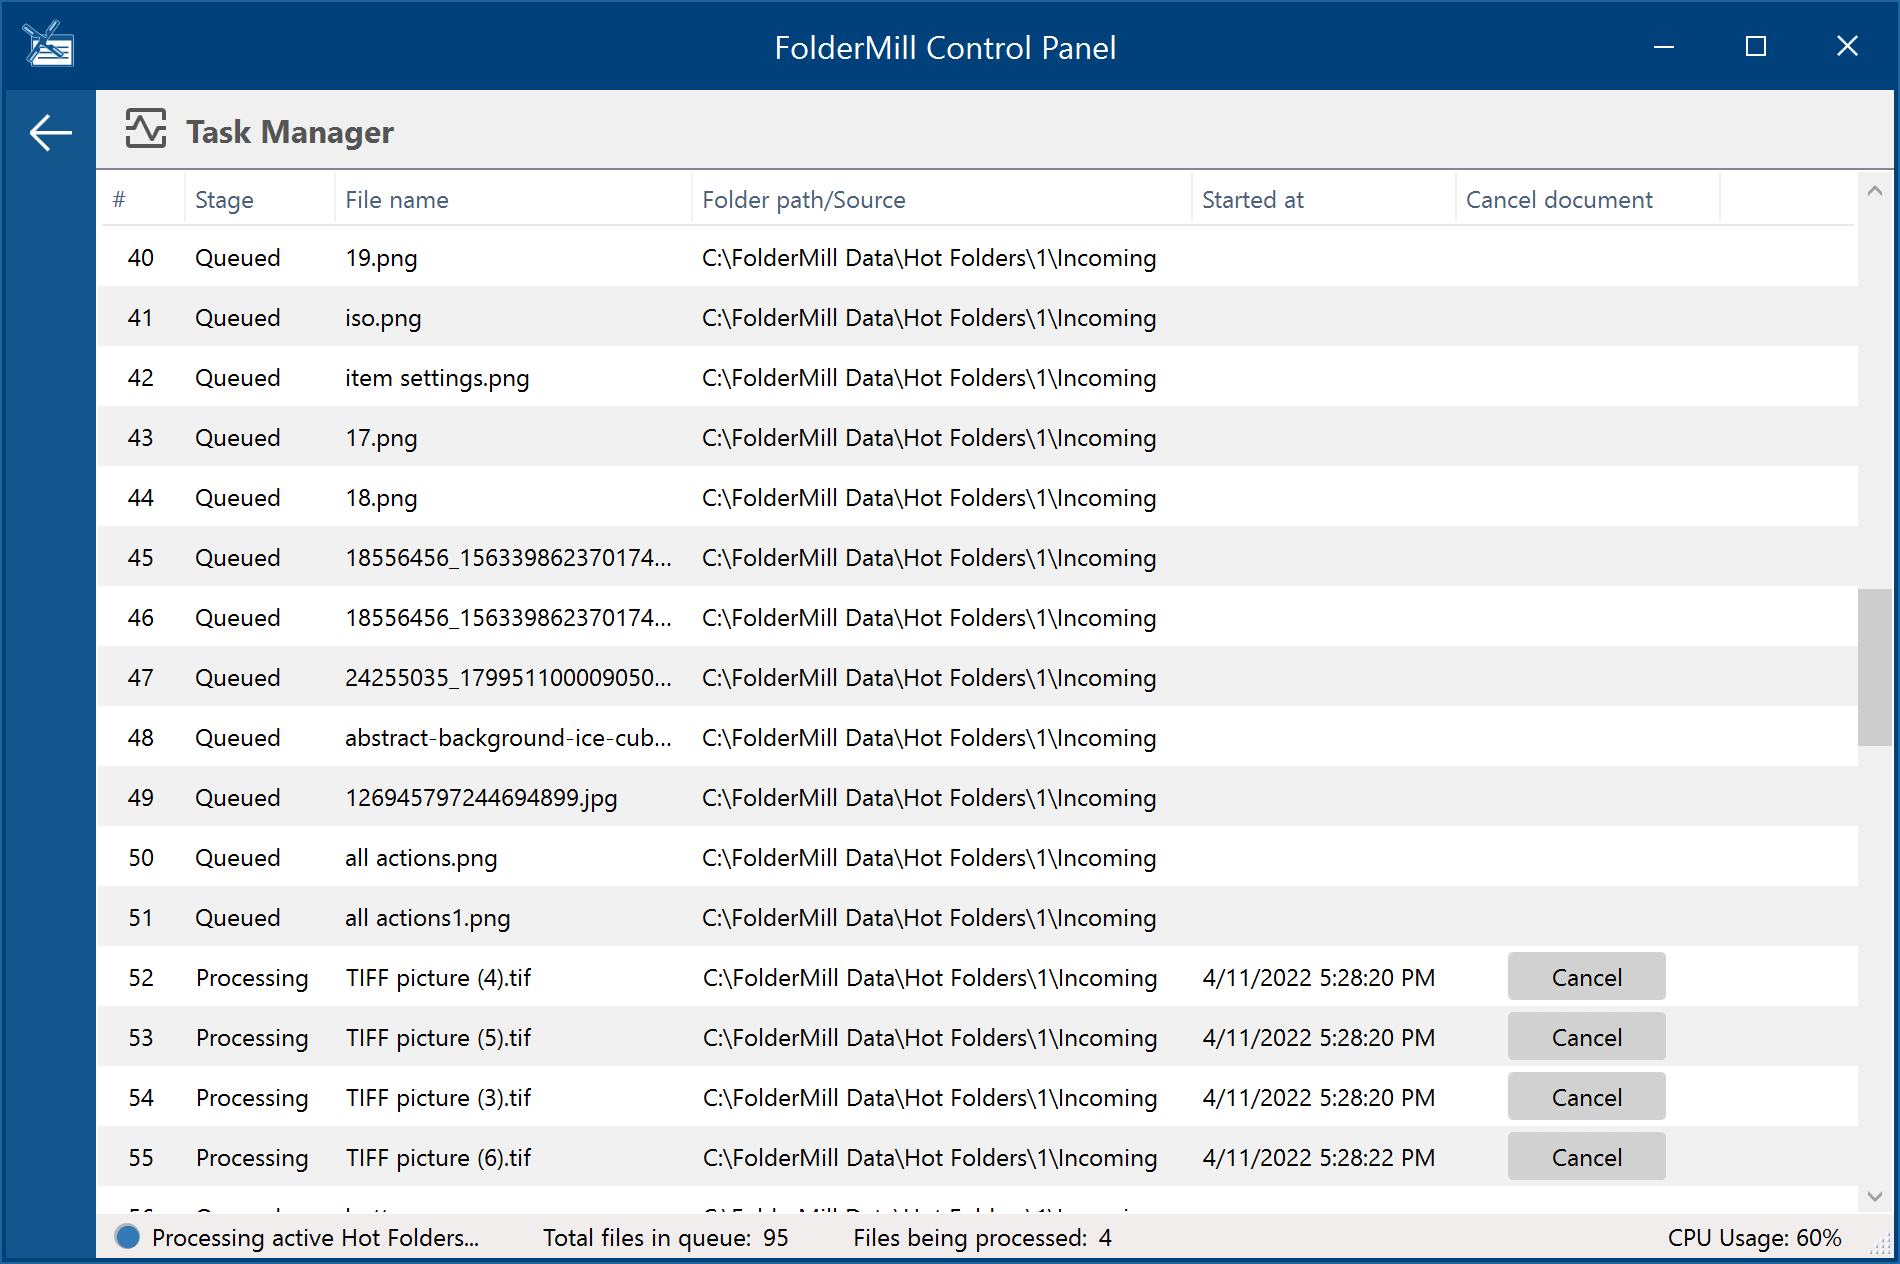Click row number 45

[141, 557]
